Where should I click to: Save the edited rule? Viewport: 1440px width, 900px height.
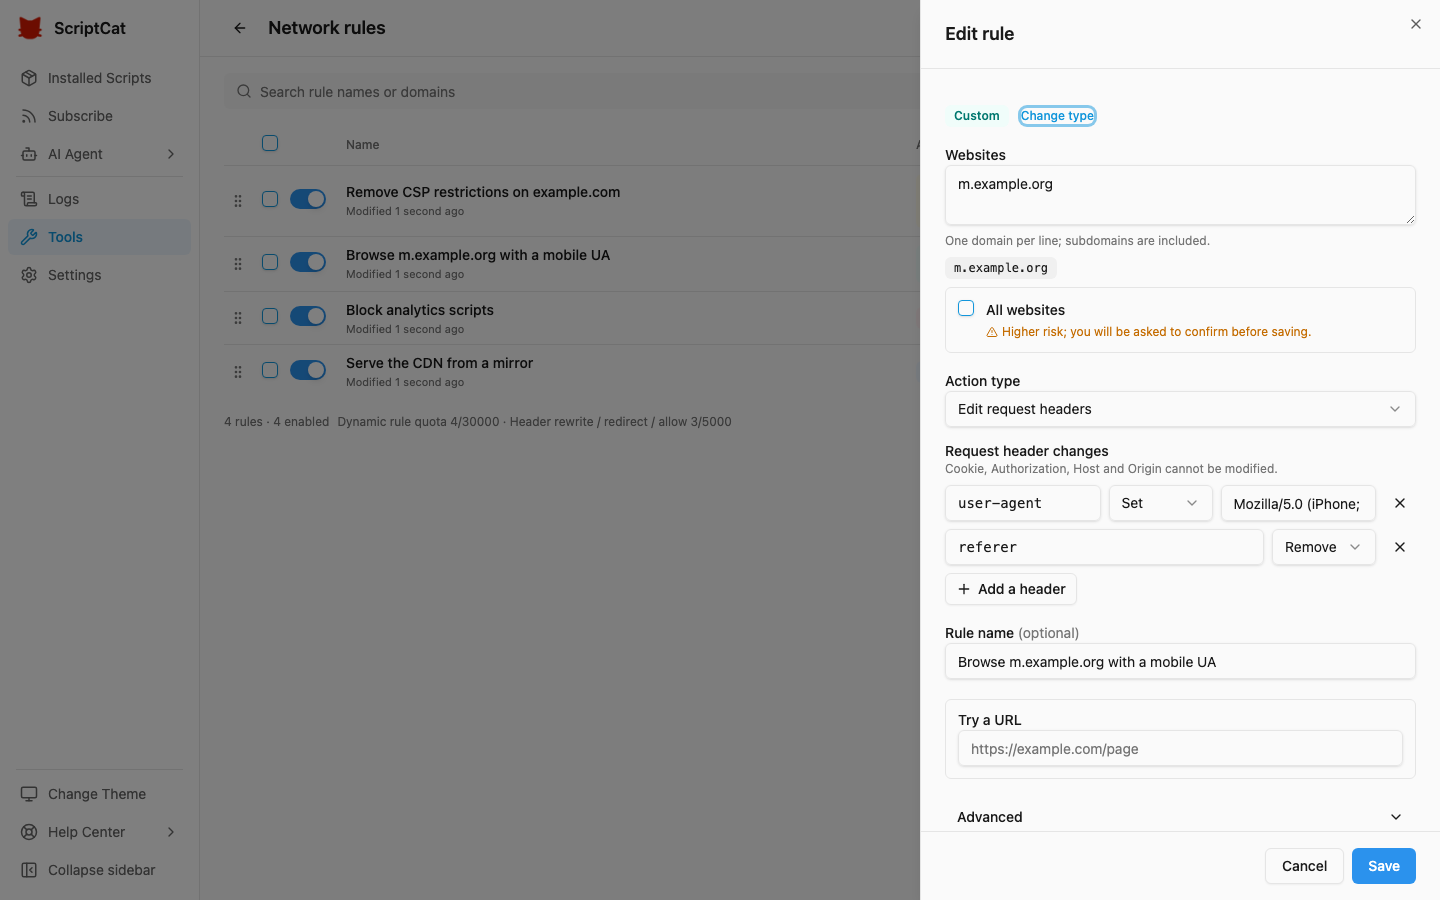click(x=1384, y=866)
